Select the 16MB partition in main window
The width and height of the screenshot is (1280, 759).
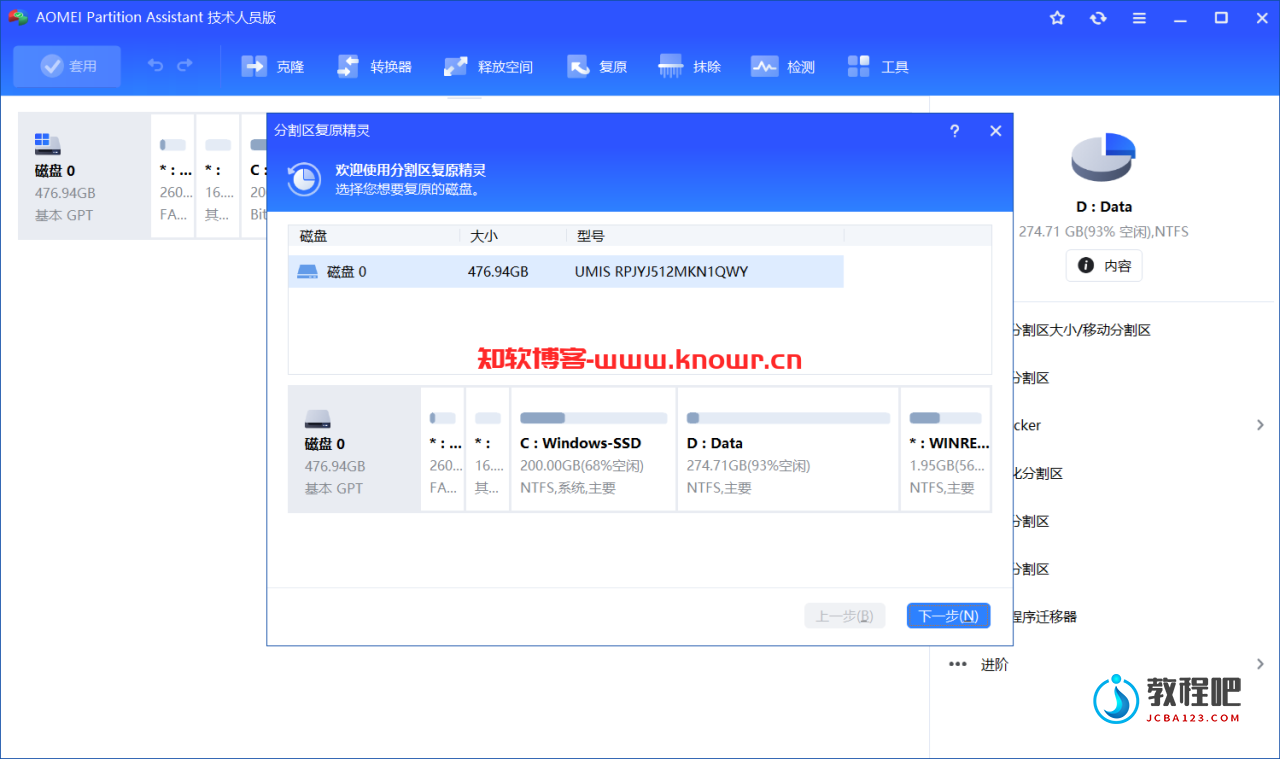coord(218,176)
